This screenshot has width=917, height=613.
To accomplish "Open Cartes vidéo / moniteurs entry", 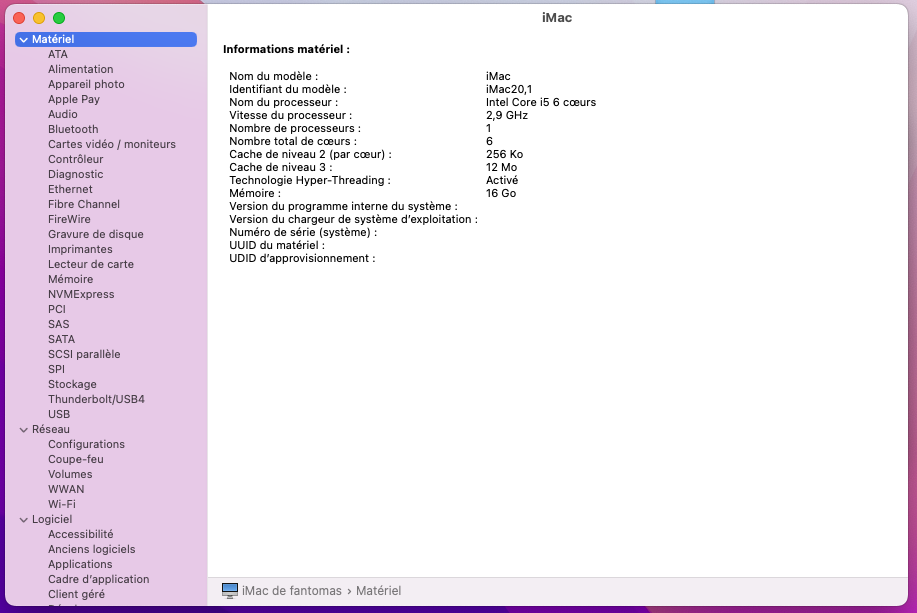I will [x=112, y=144].
